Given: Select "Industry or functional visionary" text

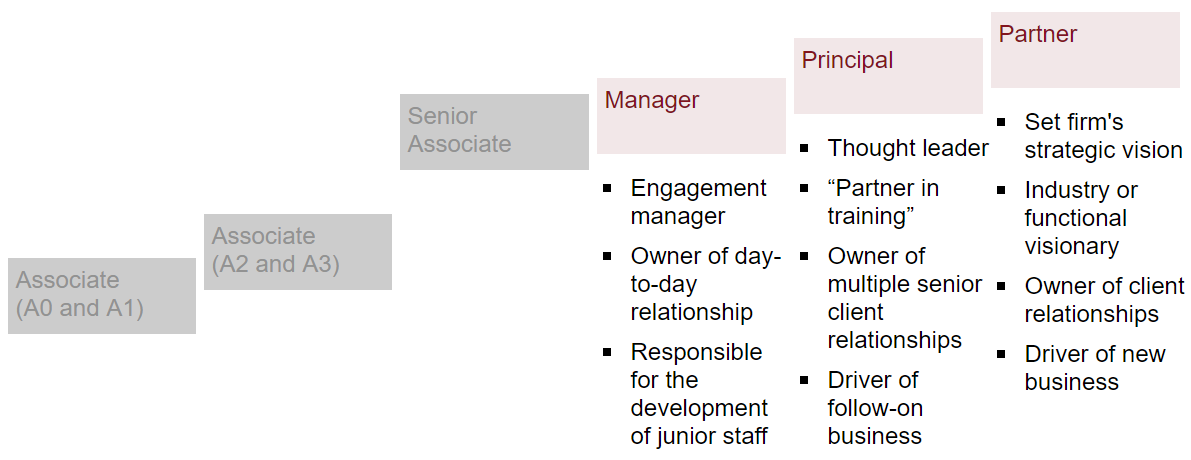Looking at the screenshot, I should [1080, 218].
